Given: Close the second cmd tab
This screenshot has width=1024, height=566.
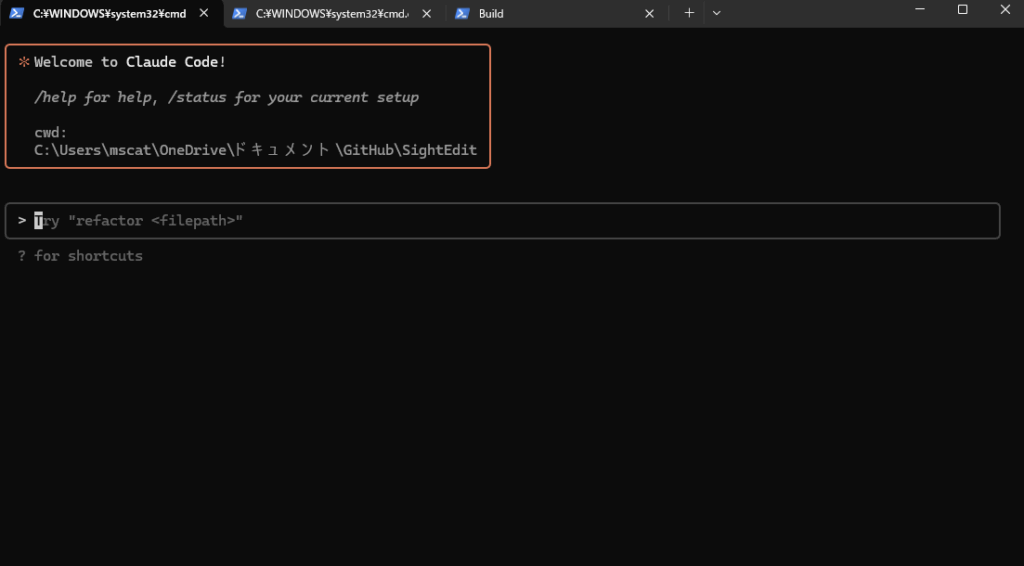Looking at the screenshot, I should click(x=427, y=14).
